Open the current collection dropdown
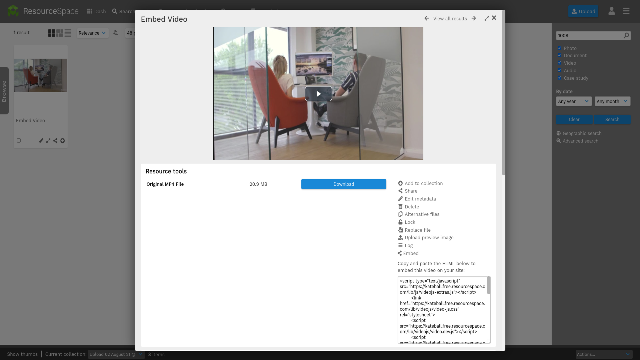 (x=116, y=354)
